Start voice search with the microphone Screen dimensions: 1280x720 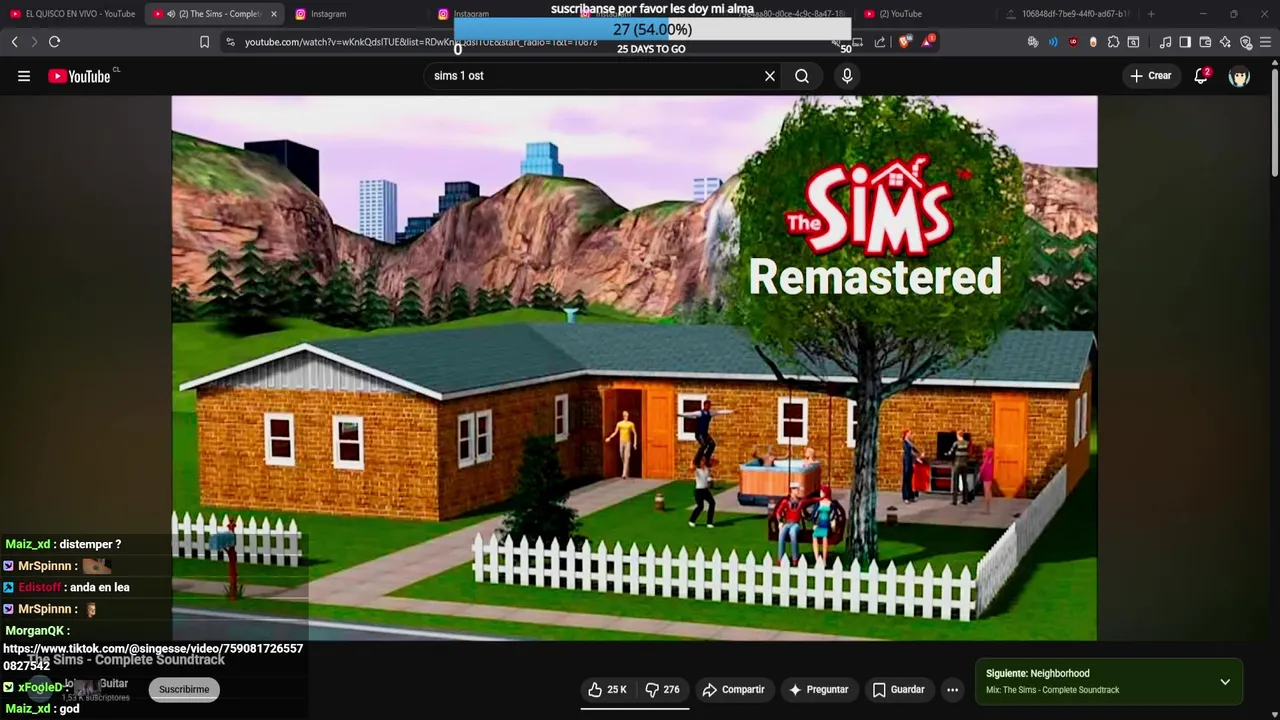pyautogui.click(x=847, y=76)
